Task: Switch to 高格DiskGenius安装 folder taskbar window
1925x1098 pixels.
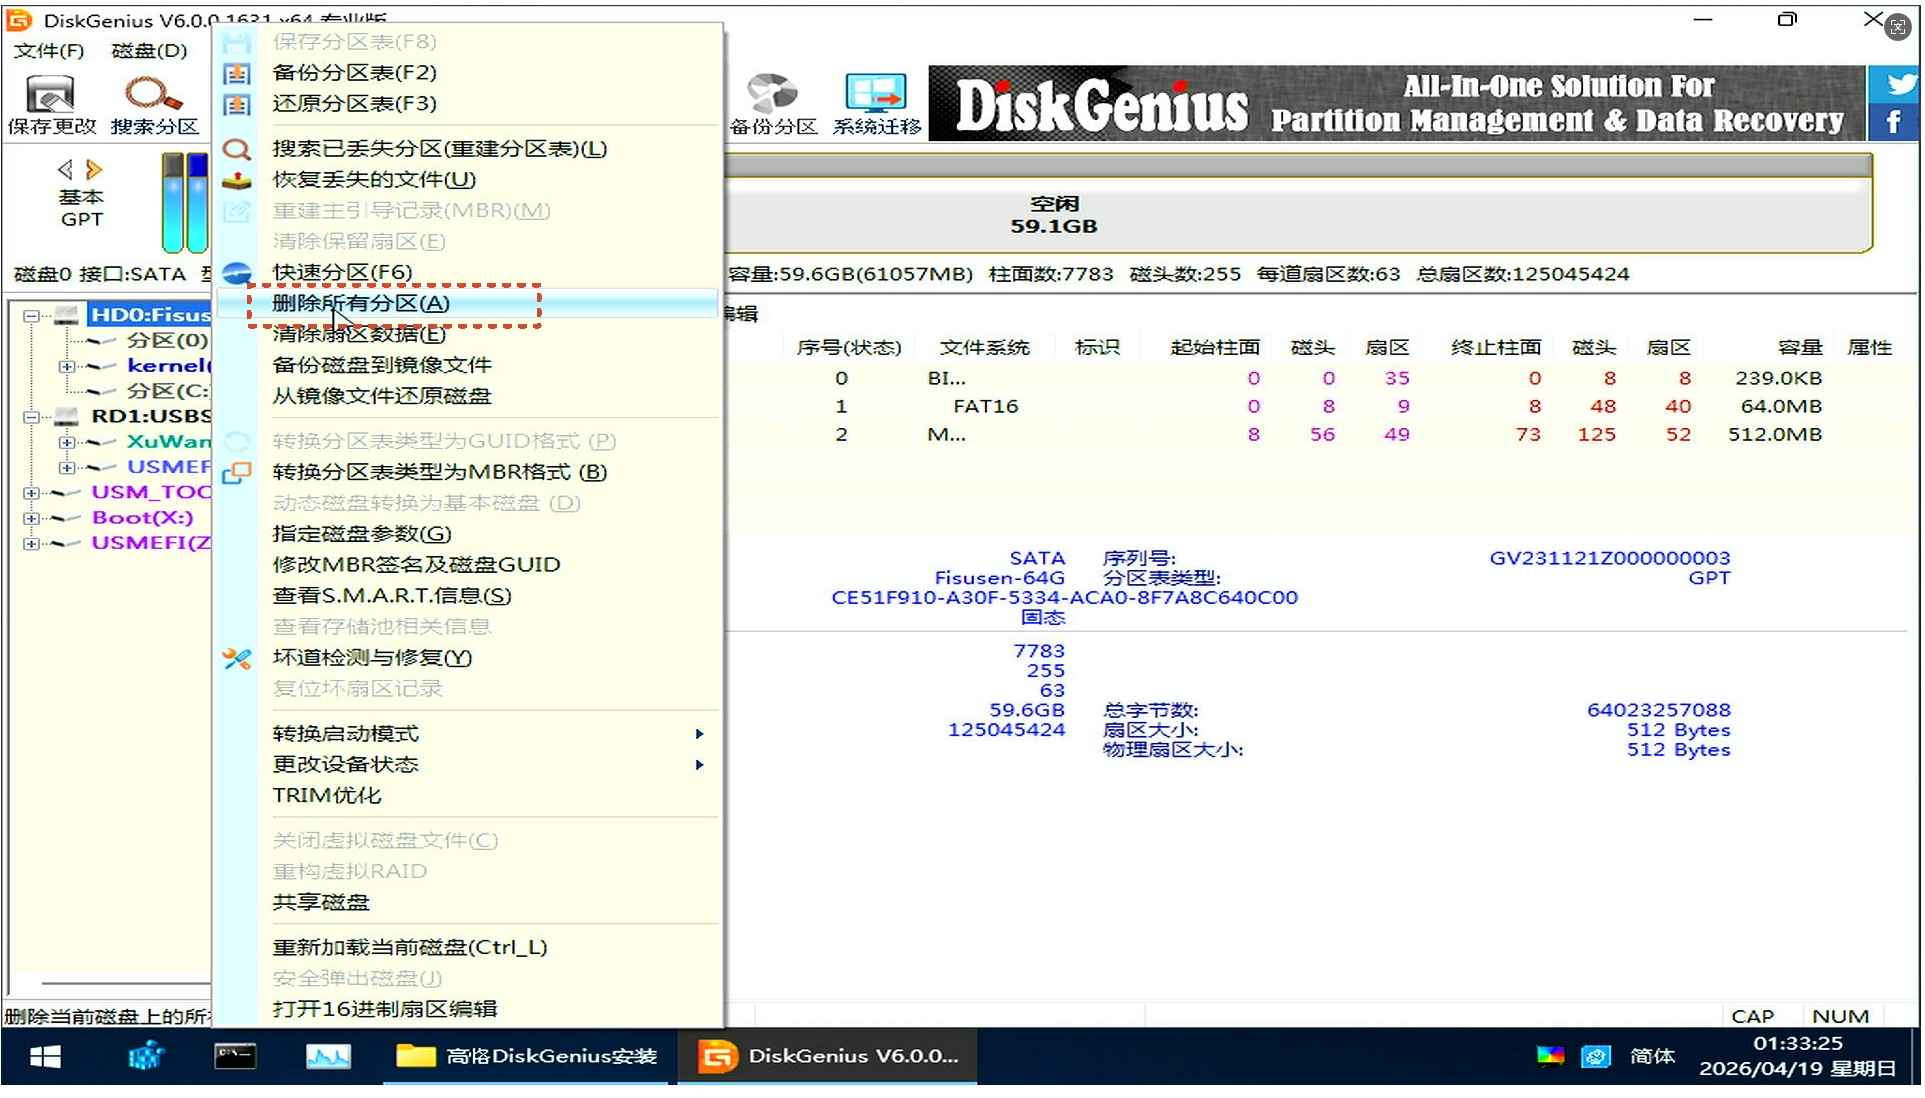Action: (527, 1056)
